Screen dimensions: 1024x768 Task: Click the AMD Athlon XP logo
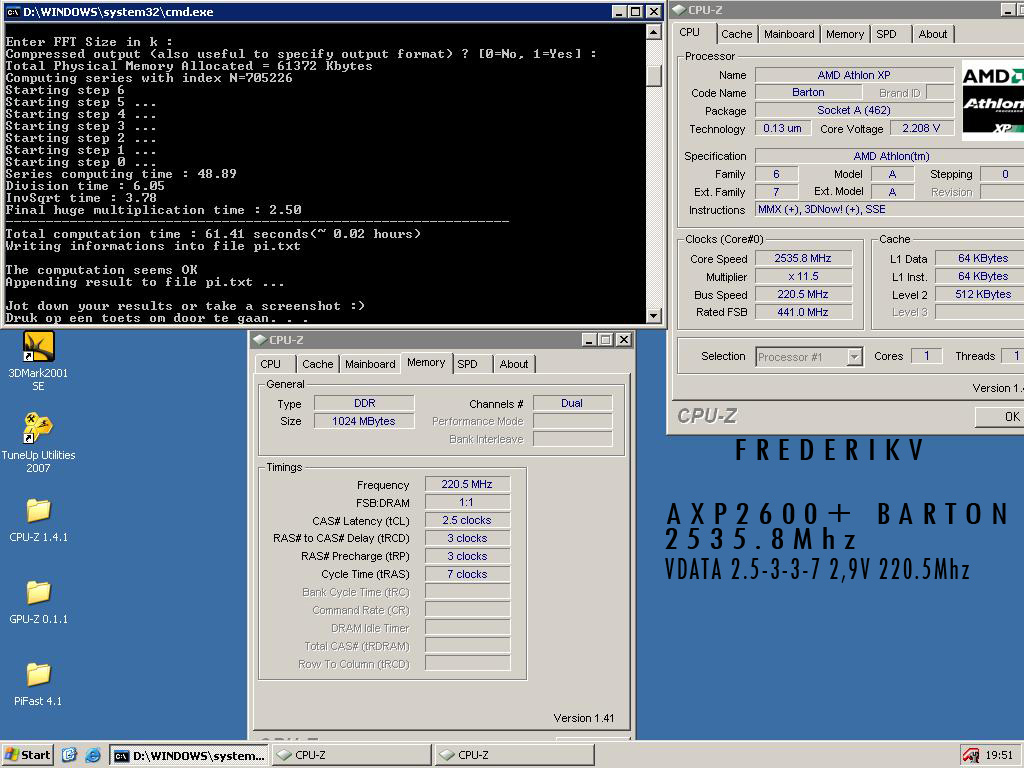(x=993, y=100)
